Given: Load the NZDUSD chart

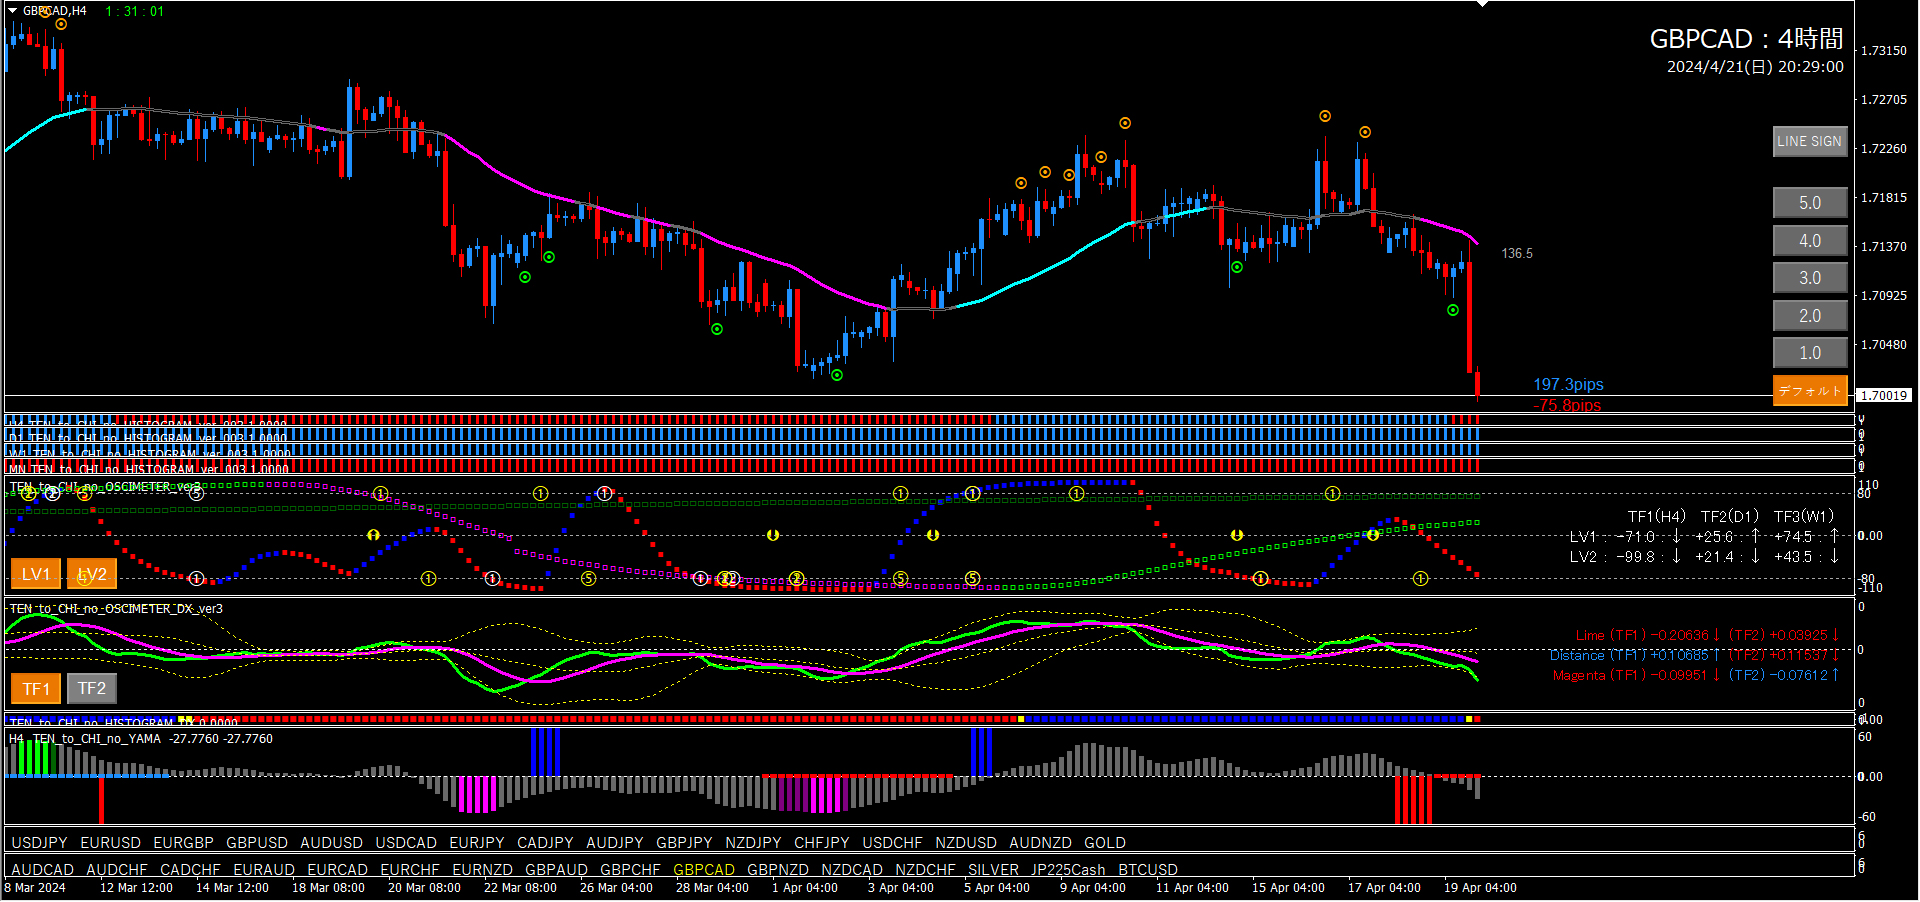Looking at the screenshot, I should click(x=966, y=843).
